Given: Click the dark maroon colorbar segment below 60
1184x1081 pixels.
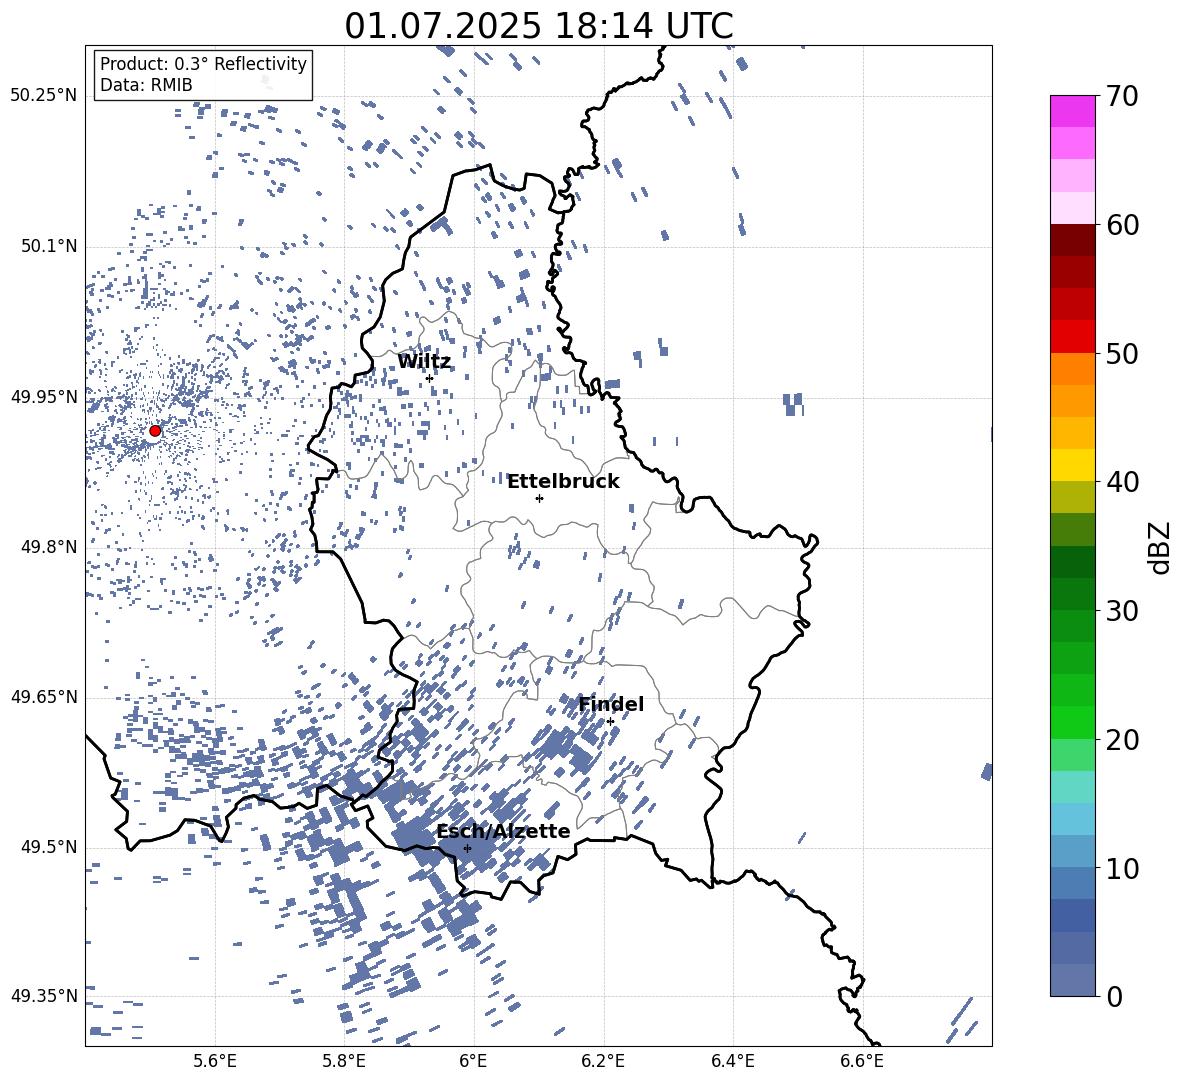Looking at the screenshot, I should click(x=1072, y=240).
